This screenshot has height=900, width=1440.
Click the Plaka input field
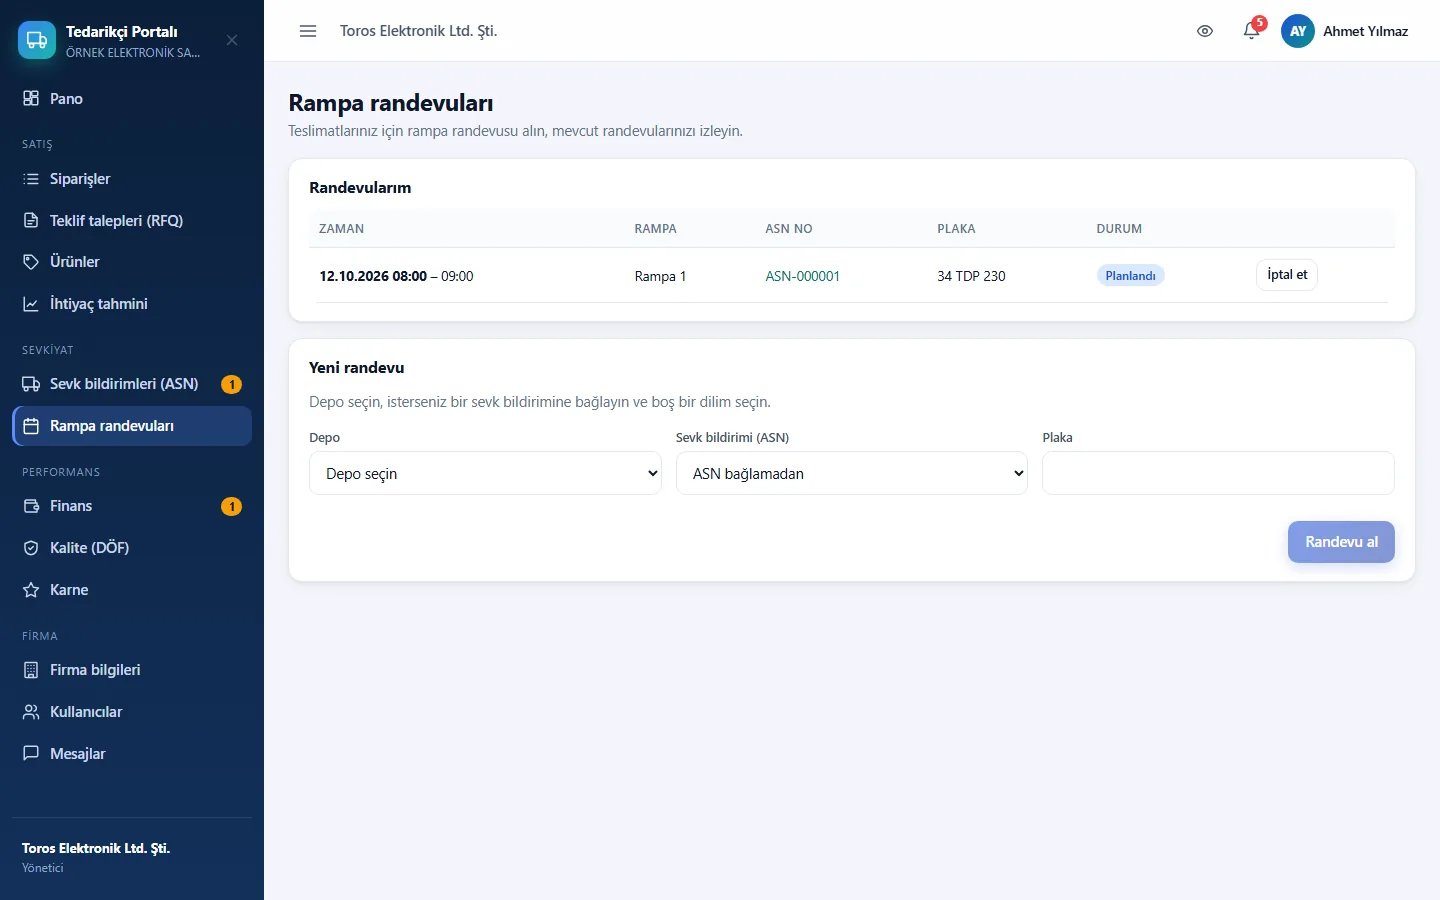pos(1218,473)
